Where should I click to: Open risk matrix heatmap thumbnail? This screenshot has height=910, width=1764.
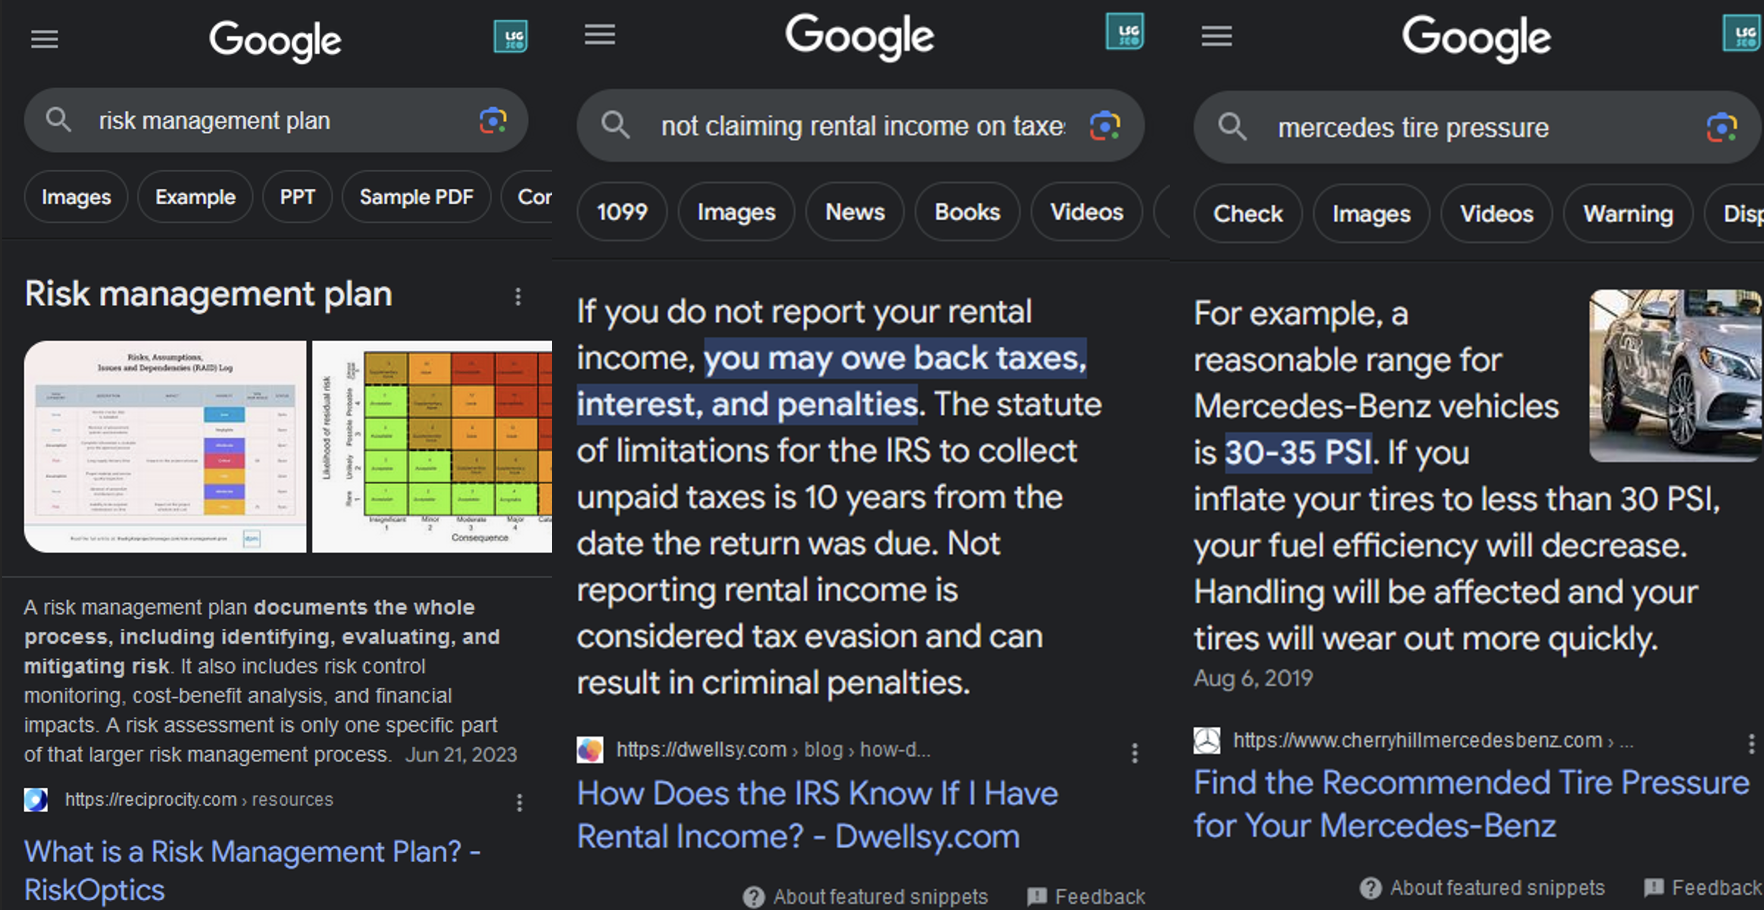pos(432,447)
